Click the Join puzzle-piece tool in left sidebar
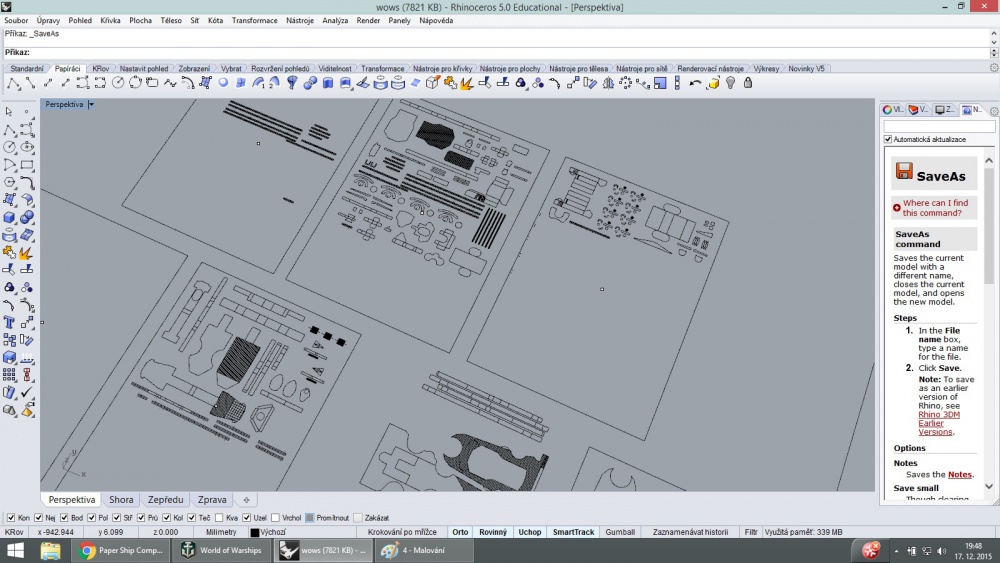Viewport: 1000px width, 563px height. point(9,253)
